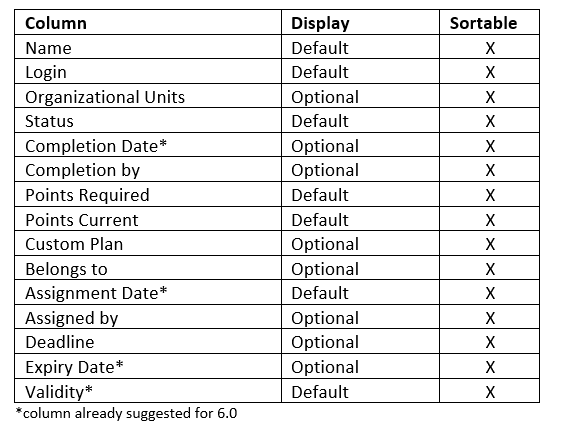This screenshot has height=426, width=587.
Task: Click the X in the Name row
Action: point(490,48)
